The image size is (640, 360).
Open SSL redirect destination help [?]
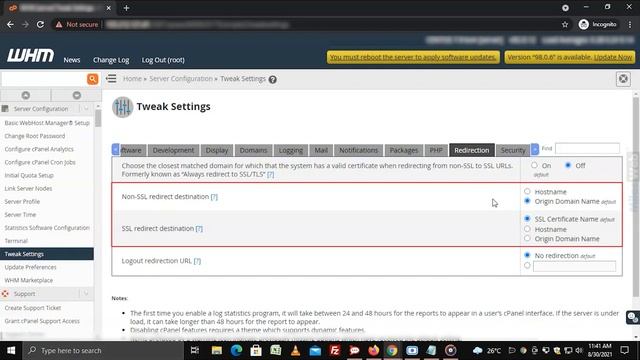[x=199, y=229]
